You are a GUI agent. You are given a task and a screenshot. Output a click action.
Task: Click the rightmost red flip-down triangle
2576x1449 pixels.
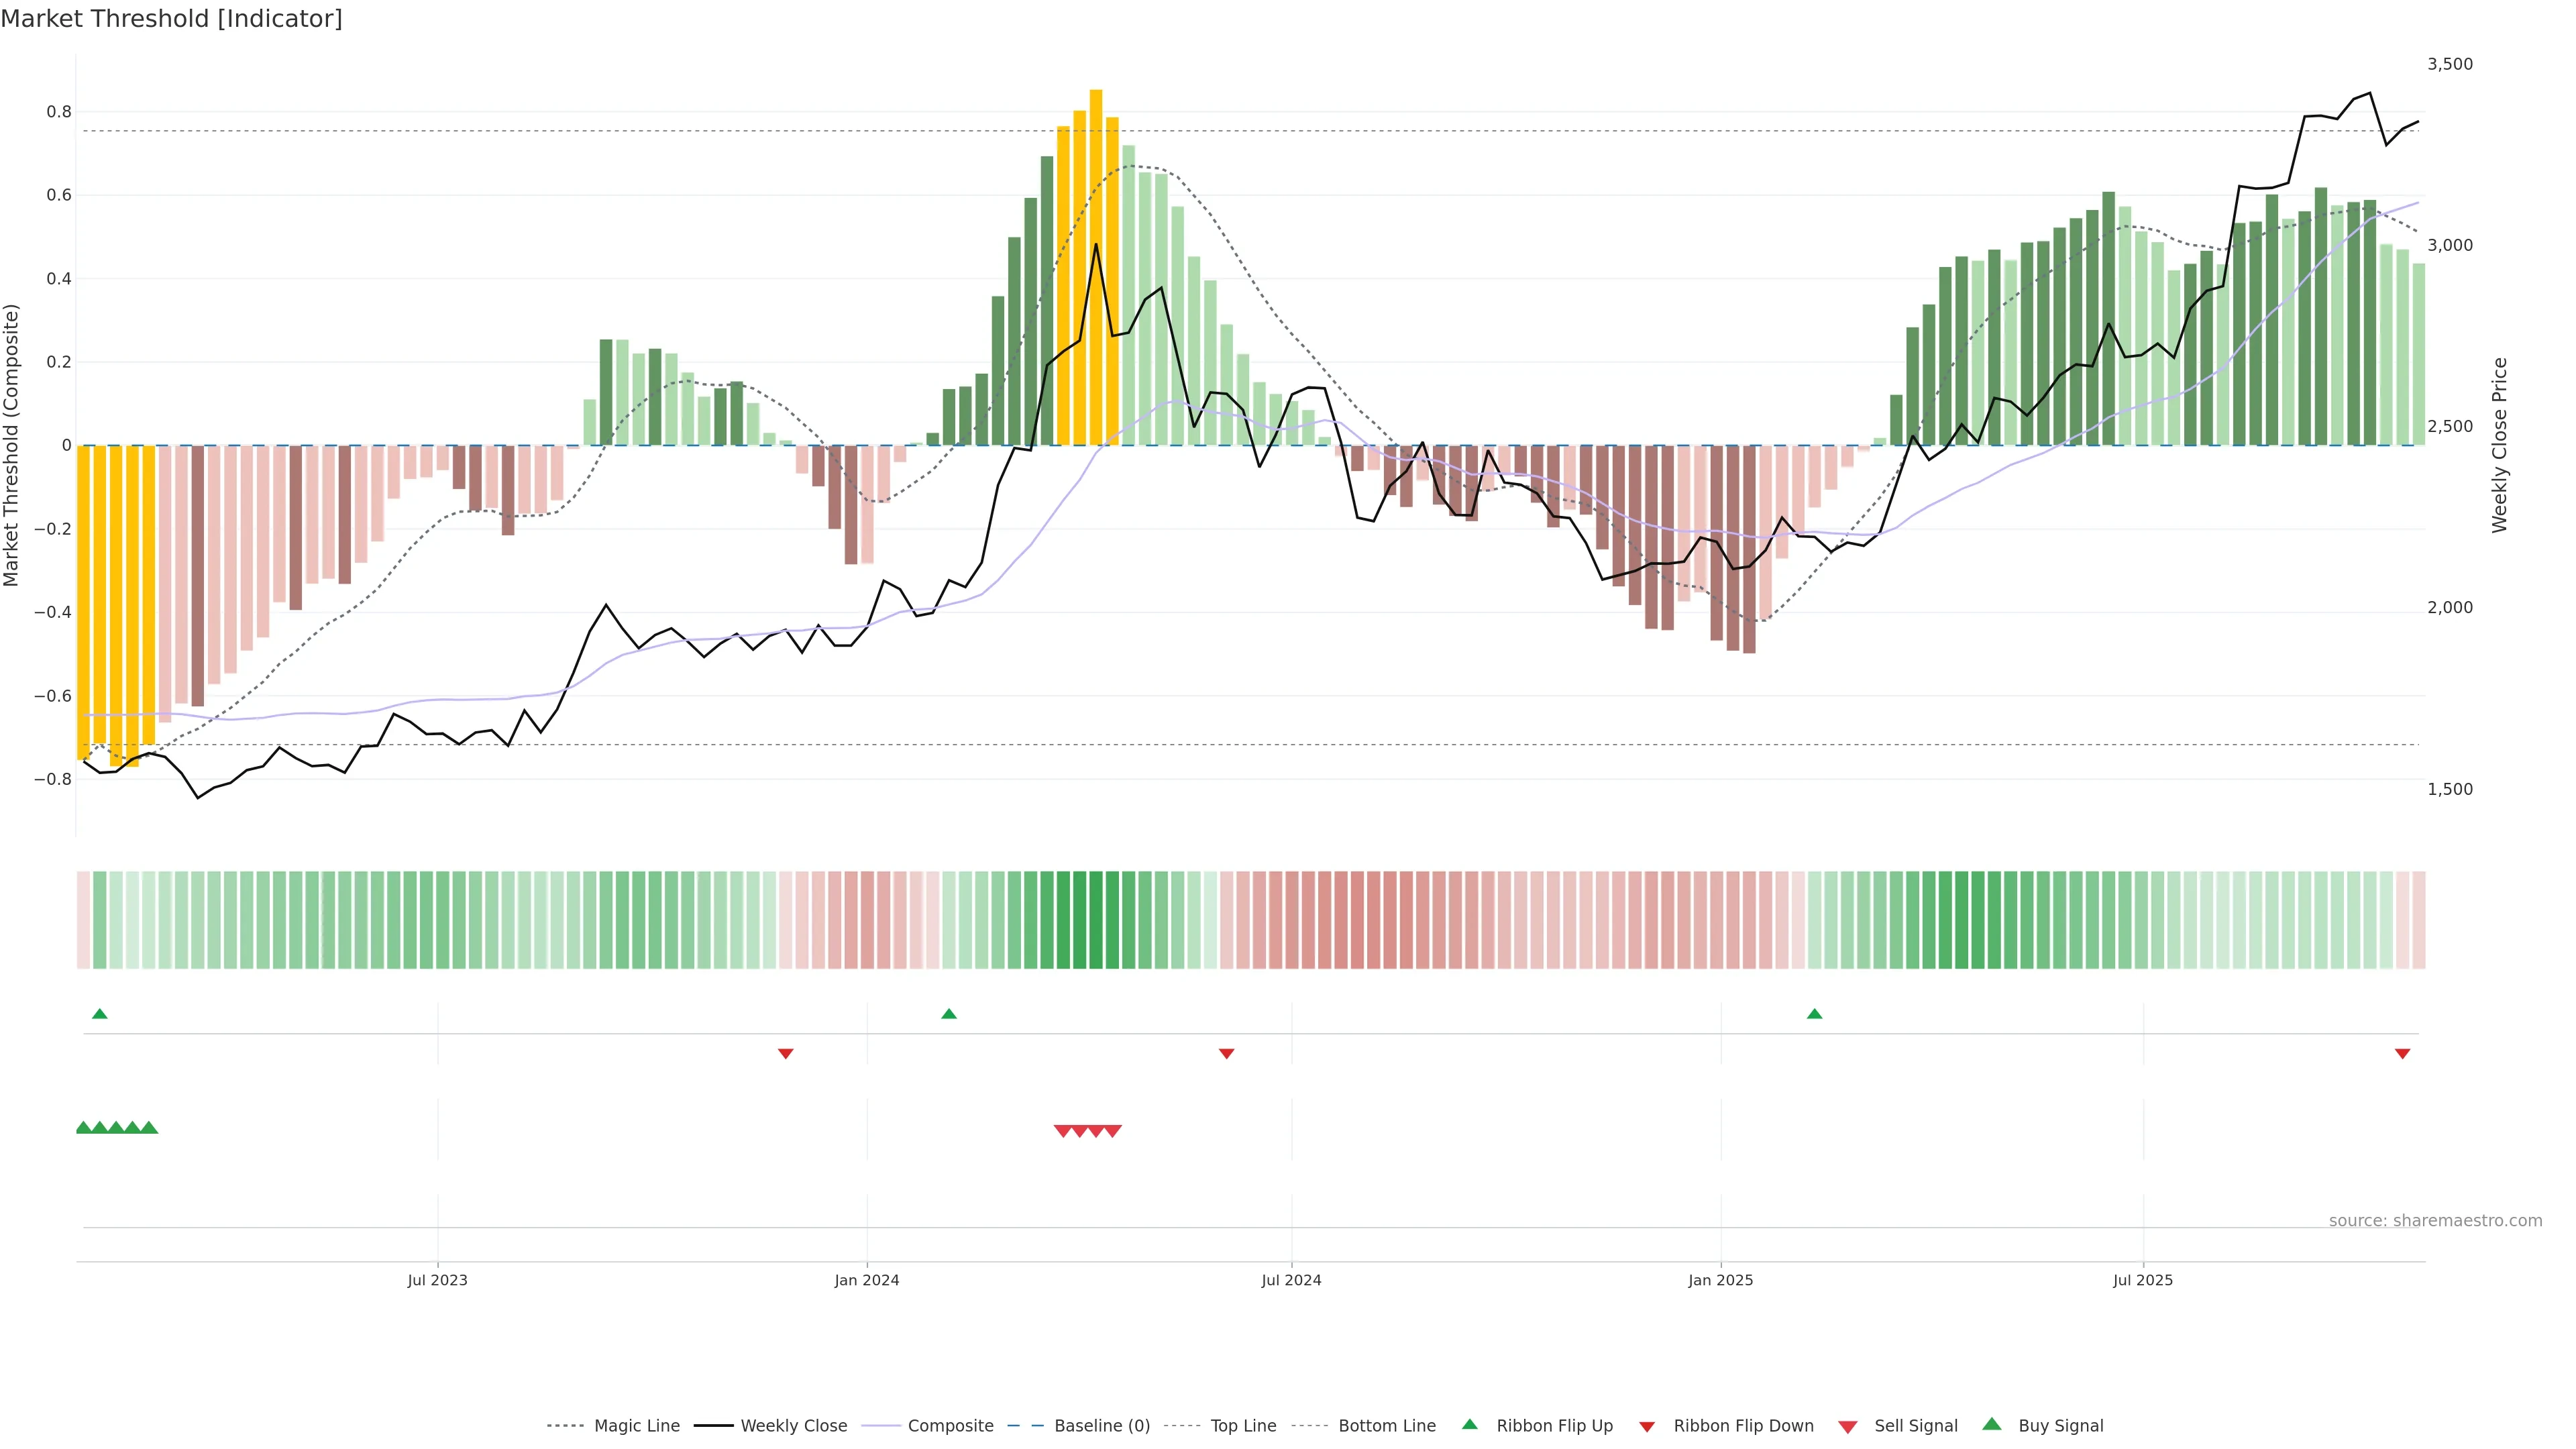(x=2402, y=1053)
